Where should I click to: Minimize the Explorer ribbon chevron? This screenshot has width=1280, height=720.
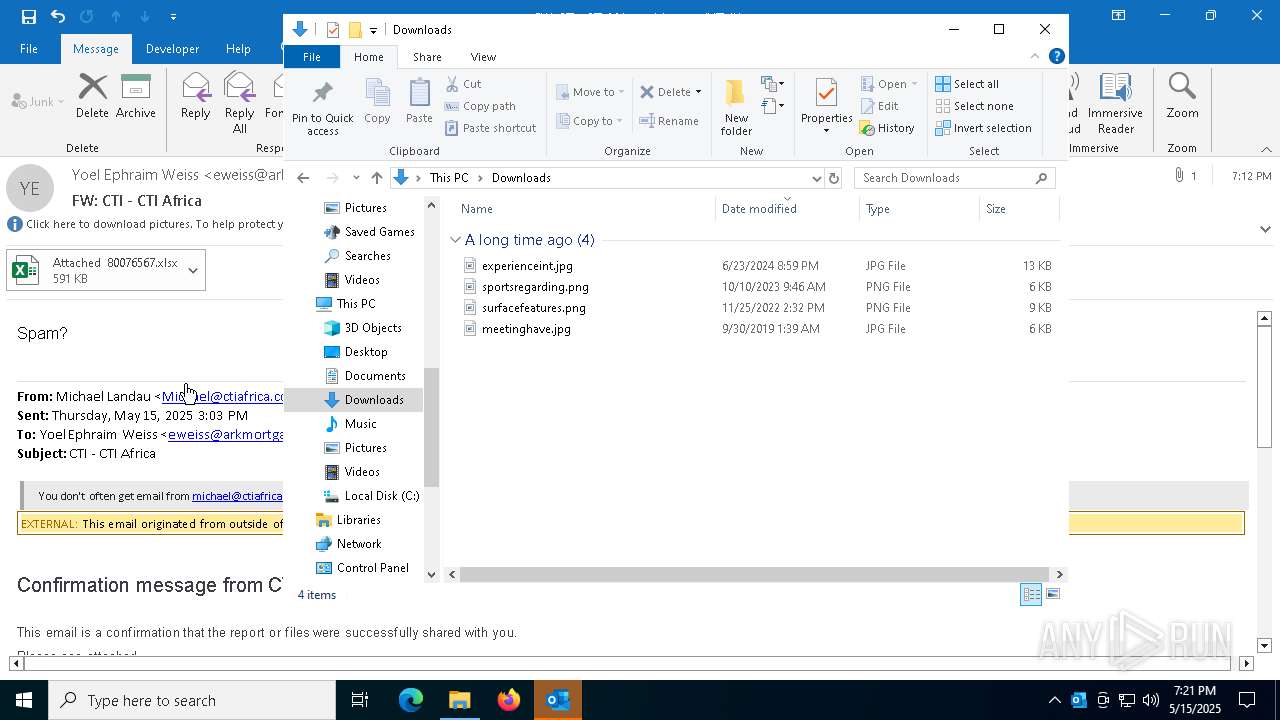[x=1035, y=57]
